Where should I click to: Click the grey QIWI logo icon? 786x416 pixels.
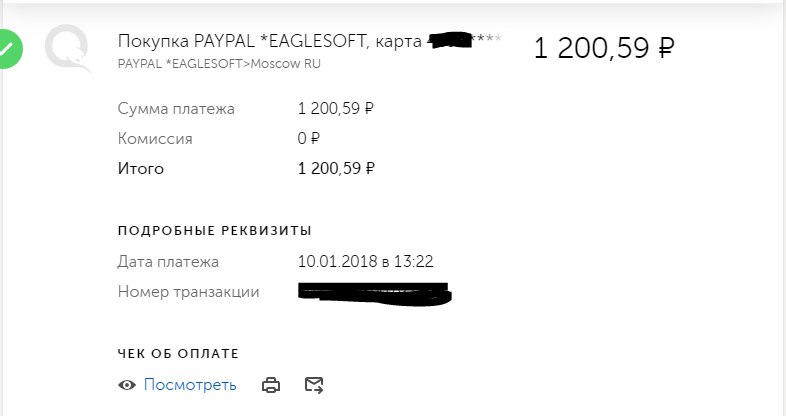coord(68,48)
